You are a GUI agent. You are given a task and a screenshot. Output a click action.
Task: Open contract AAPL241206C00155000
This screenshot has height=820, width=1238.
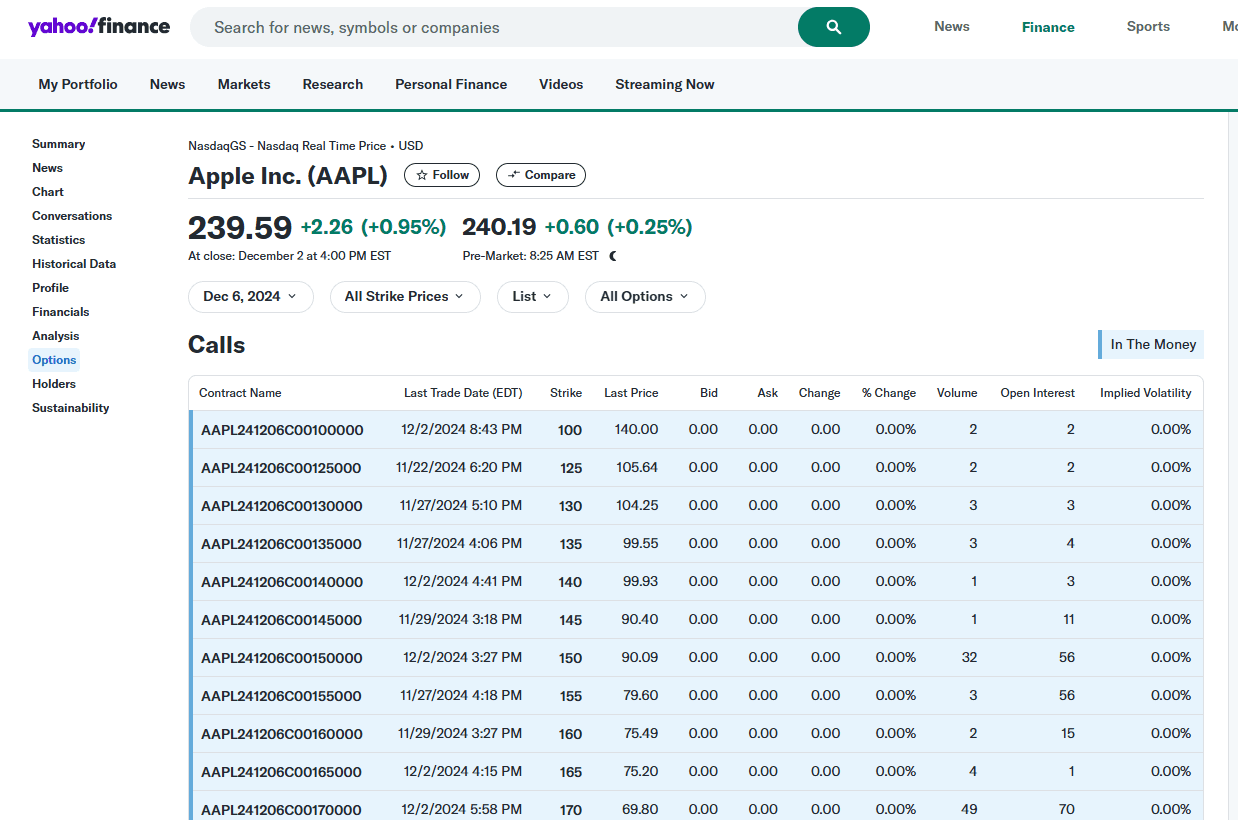pyautogui.click(x=281, y=696)
